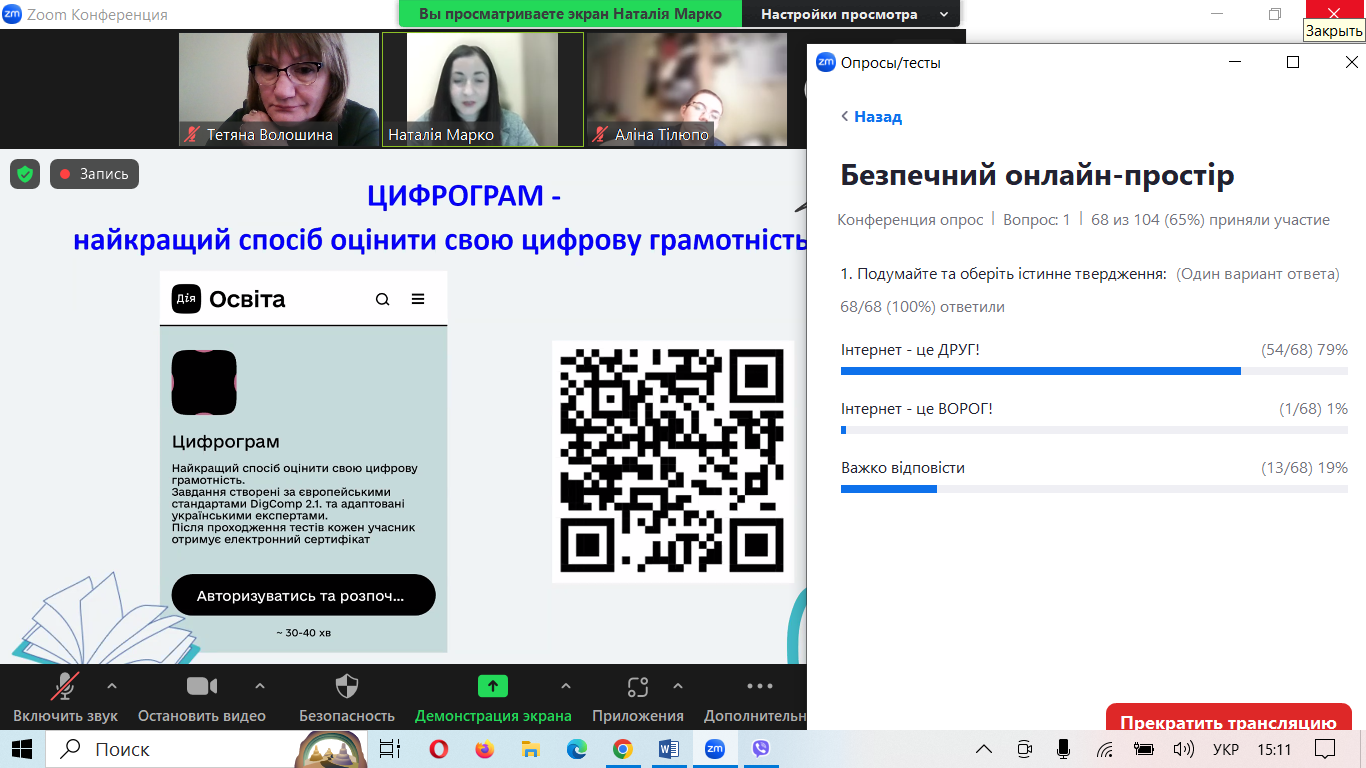Click battery icon in system tray
This screenshot has width=1366, height=768.
click(1144, 749)
